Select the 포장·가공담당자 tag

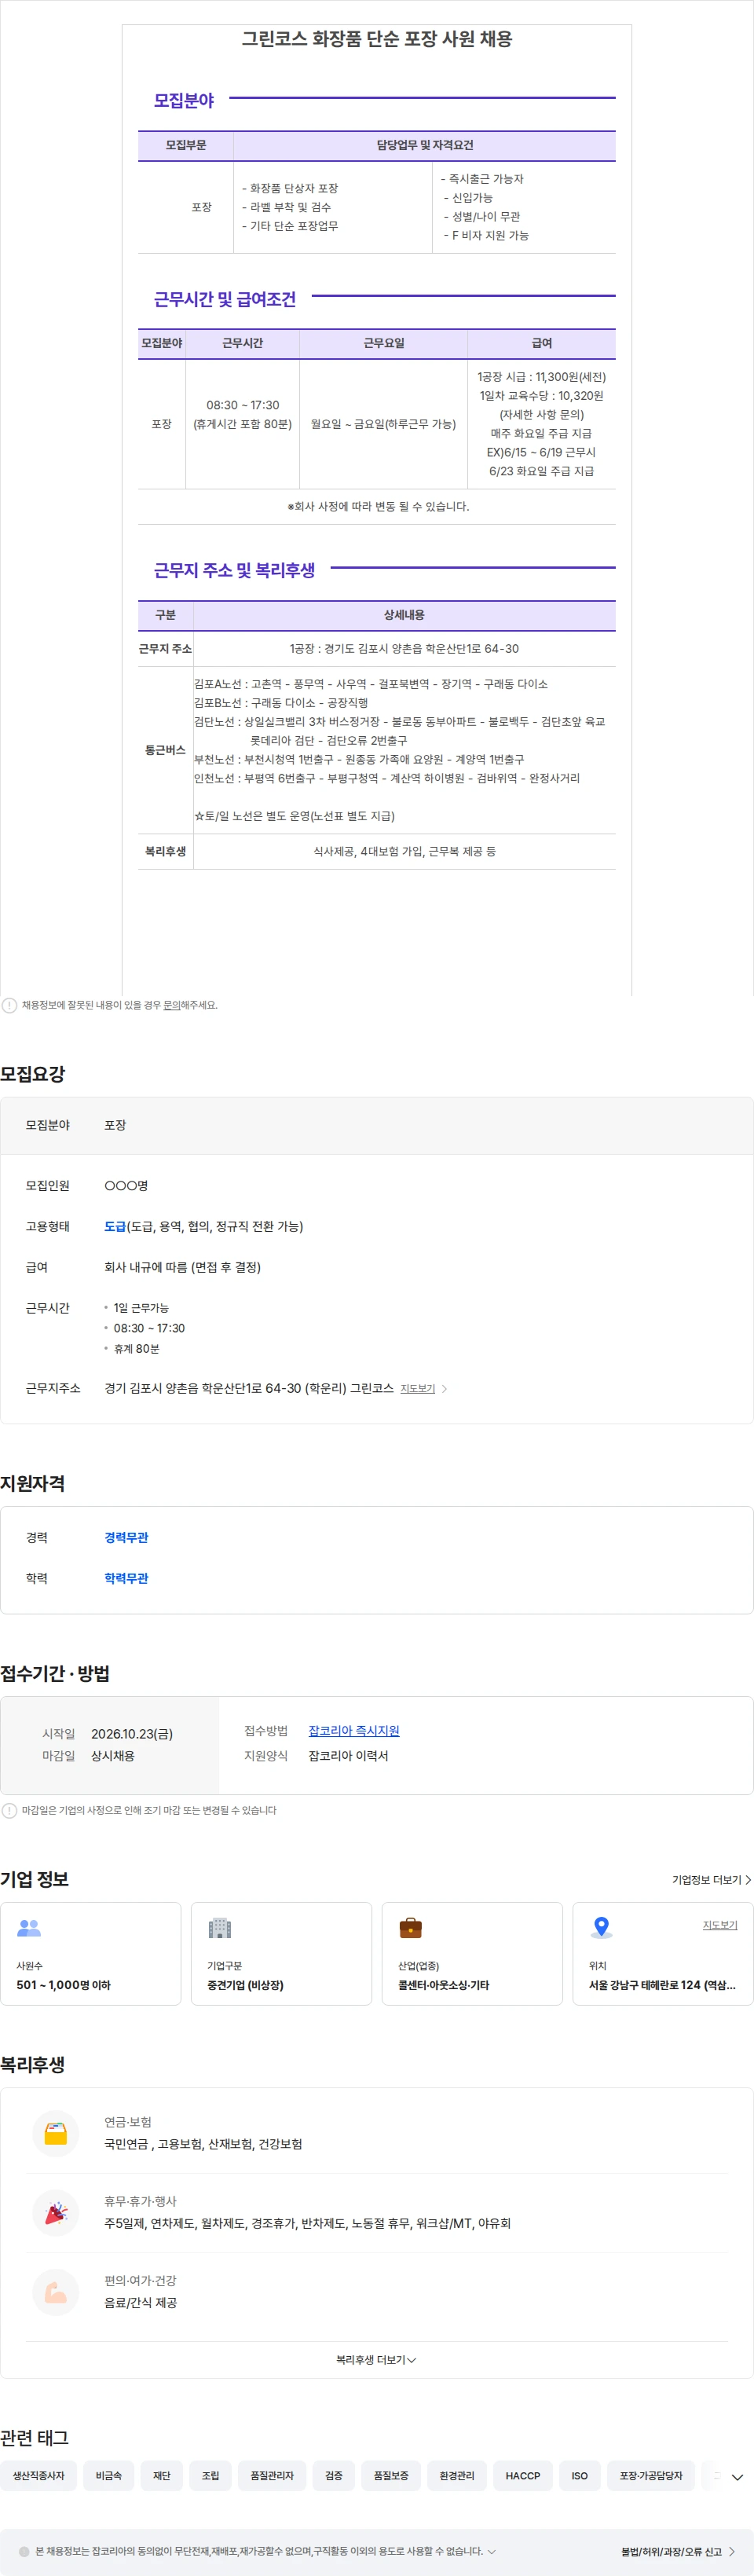coord(651,2475)
